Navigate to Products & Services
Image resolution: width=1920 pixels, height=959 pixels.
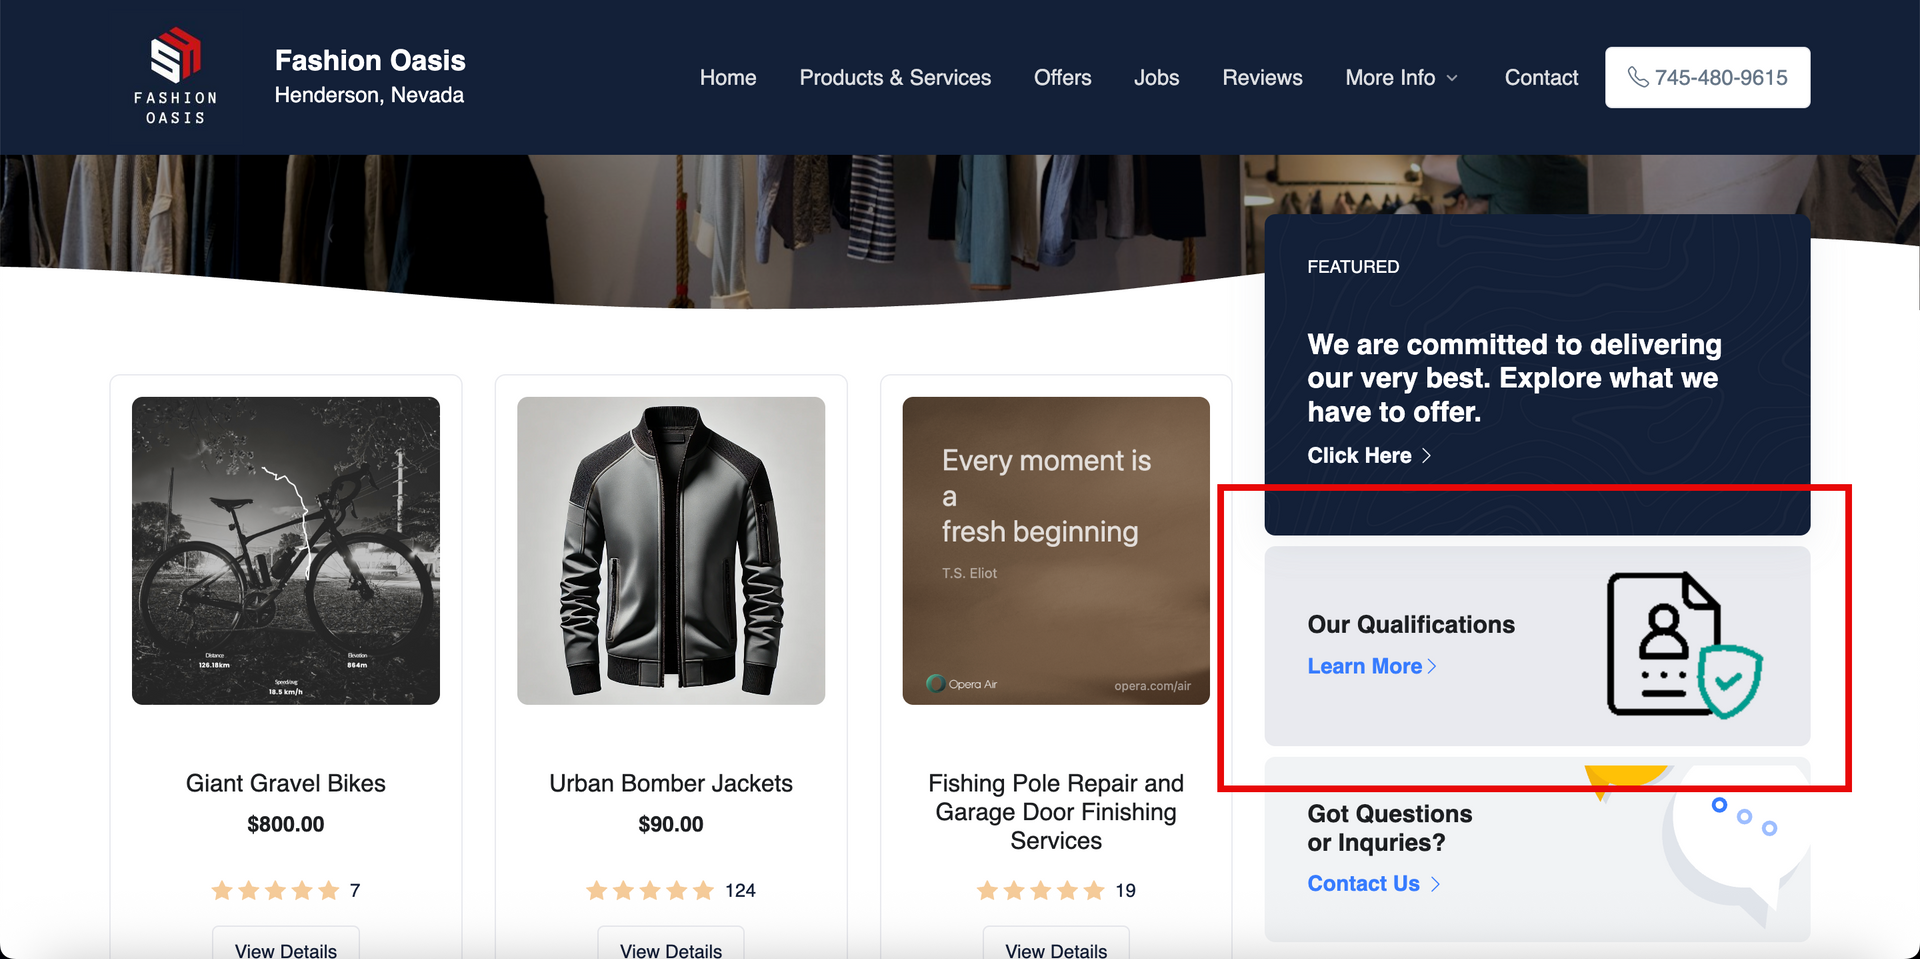(x=895, y=77)
